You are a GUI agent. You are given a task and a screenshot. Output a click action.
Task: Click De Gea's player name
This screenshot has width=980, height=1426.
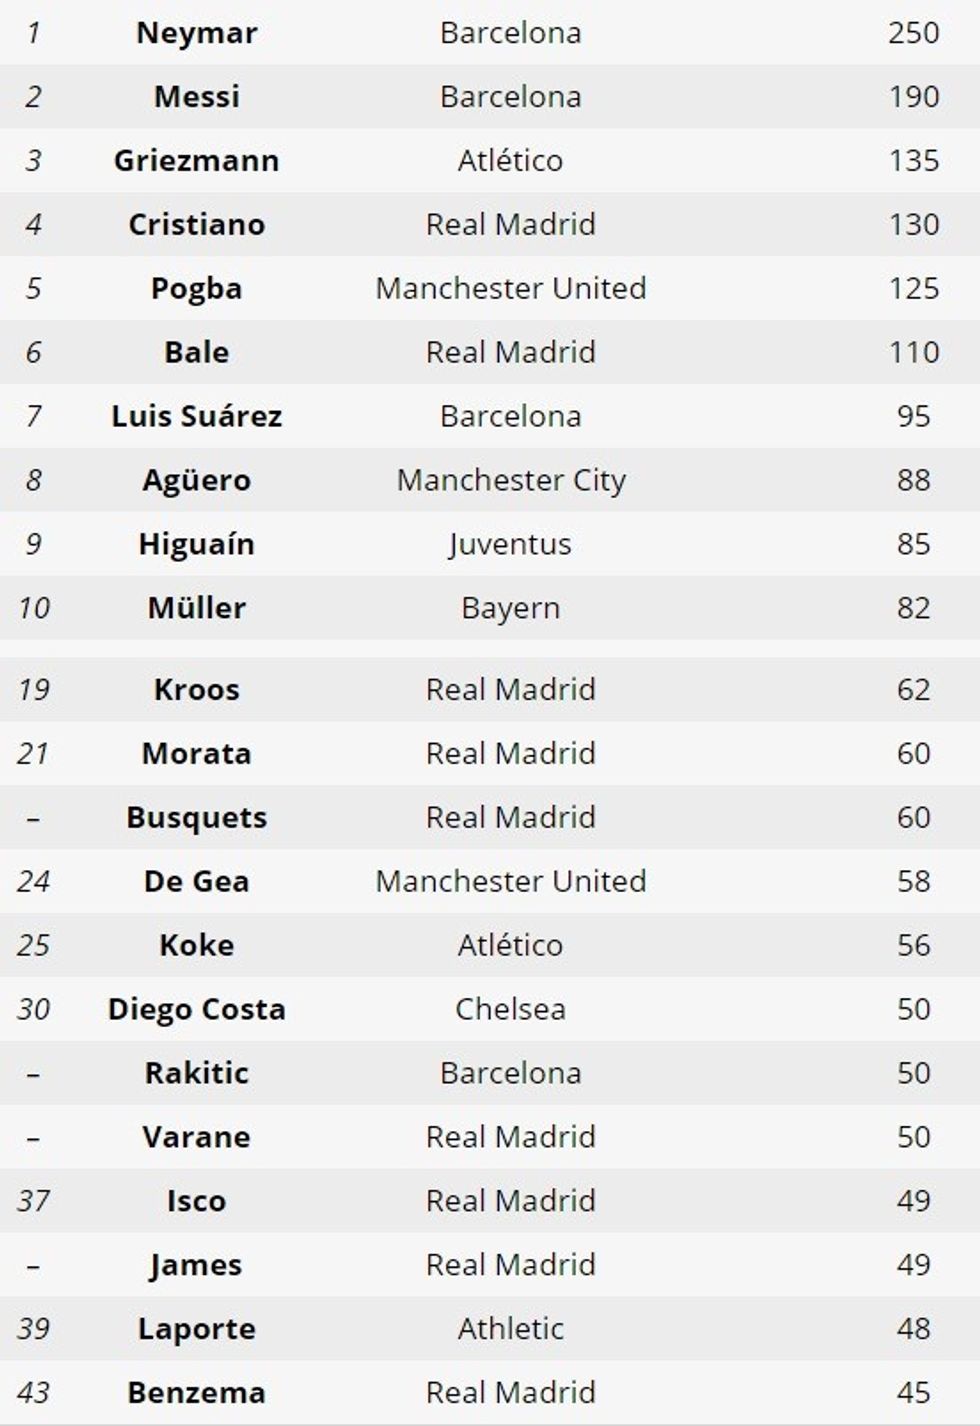[196, 882]
